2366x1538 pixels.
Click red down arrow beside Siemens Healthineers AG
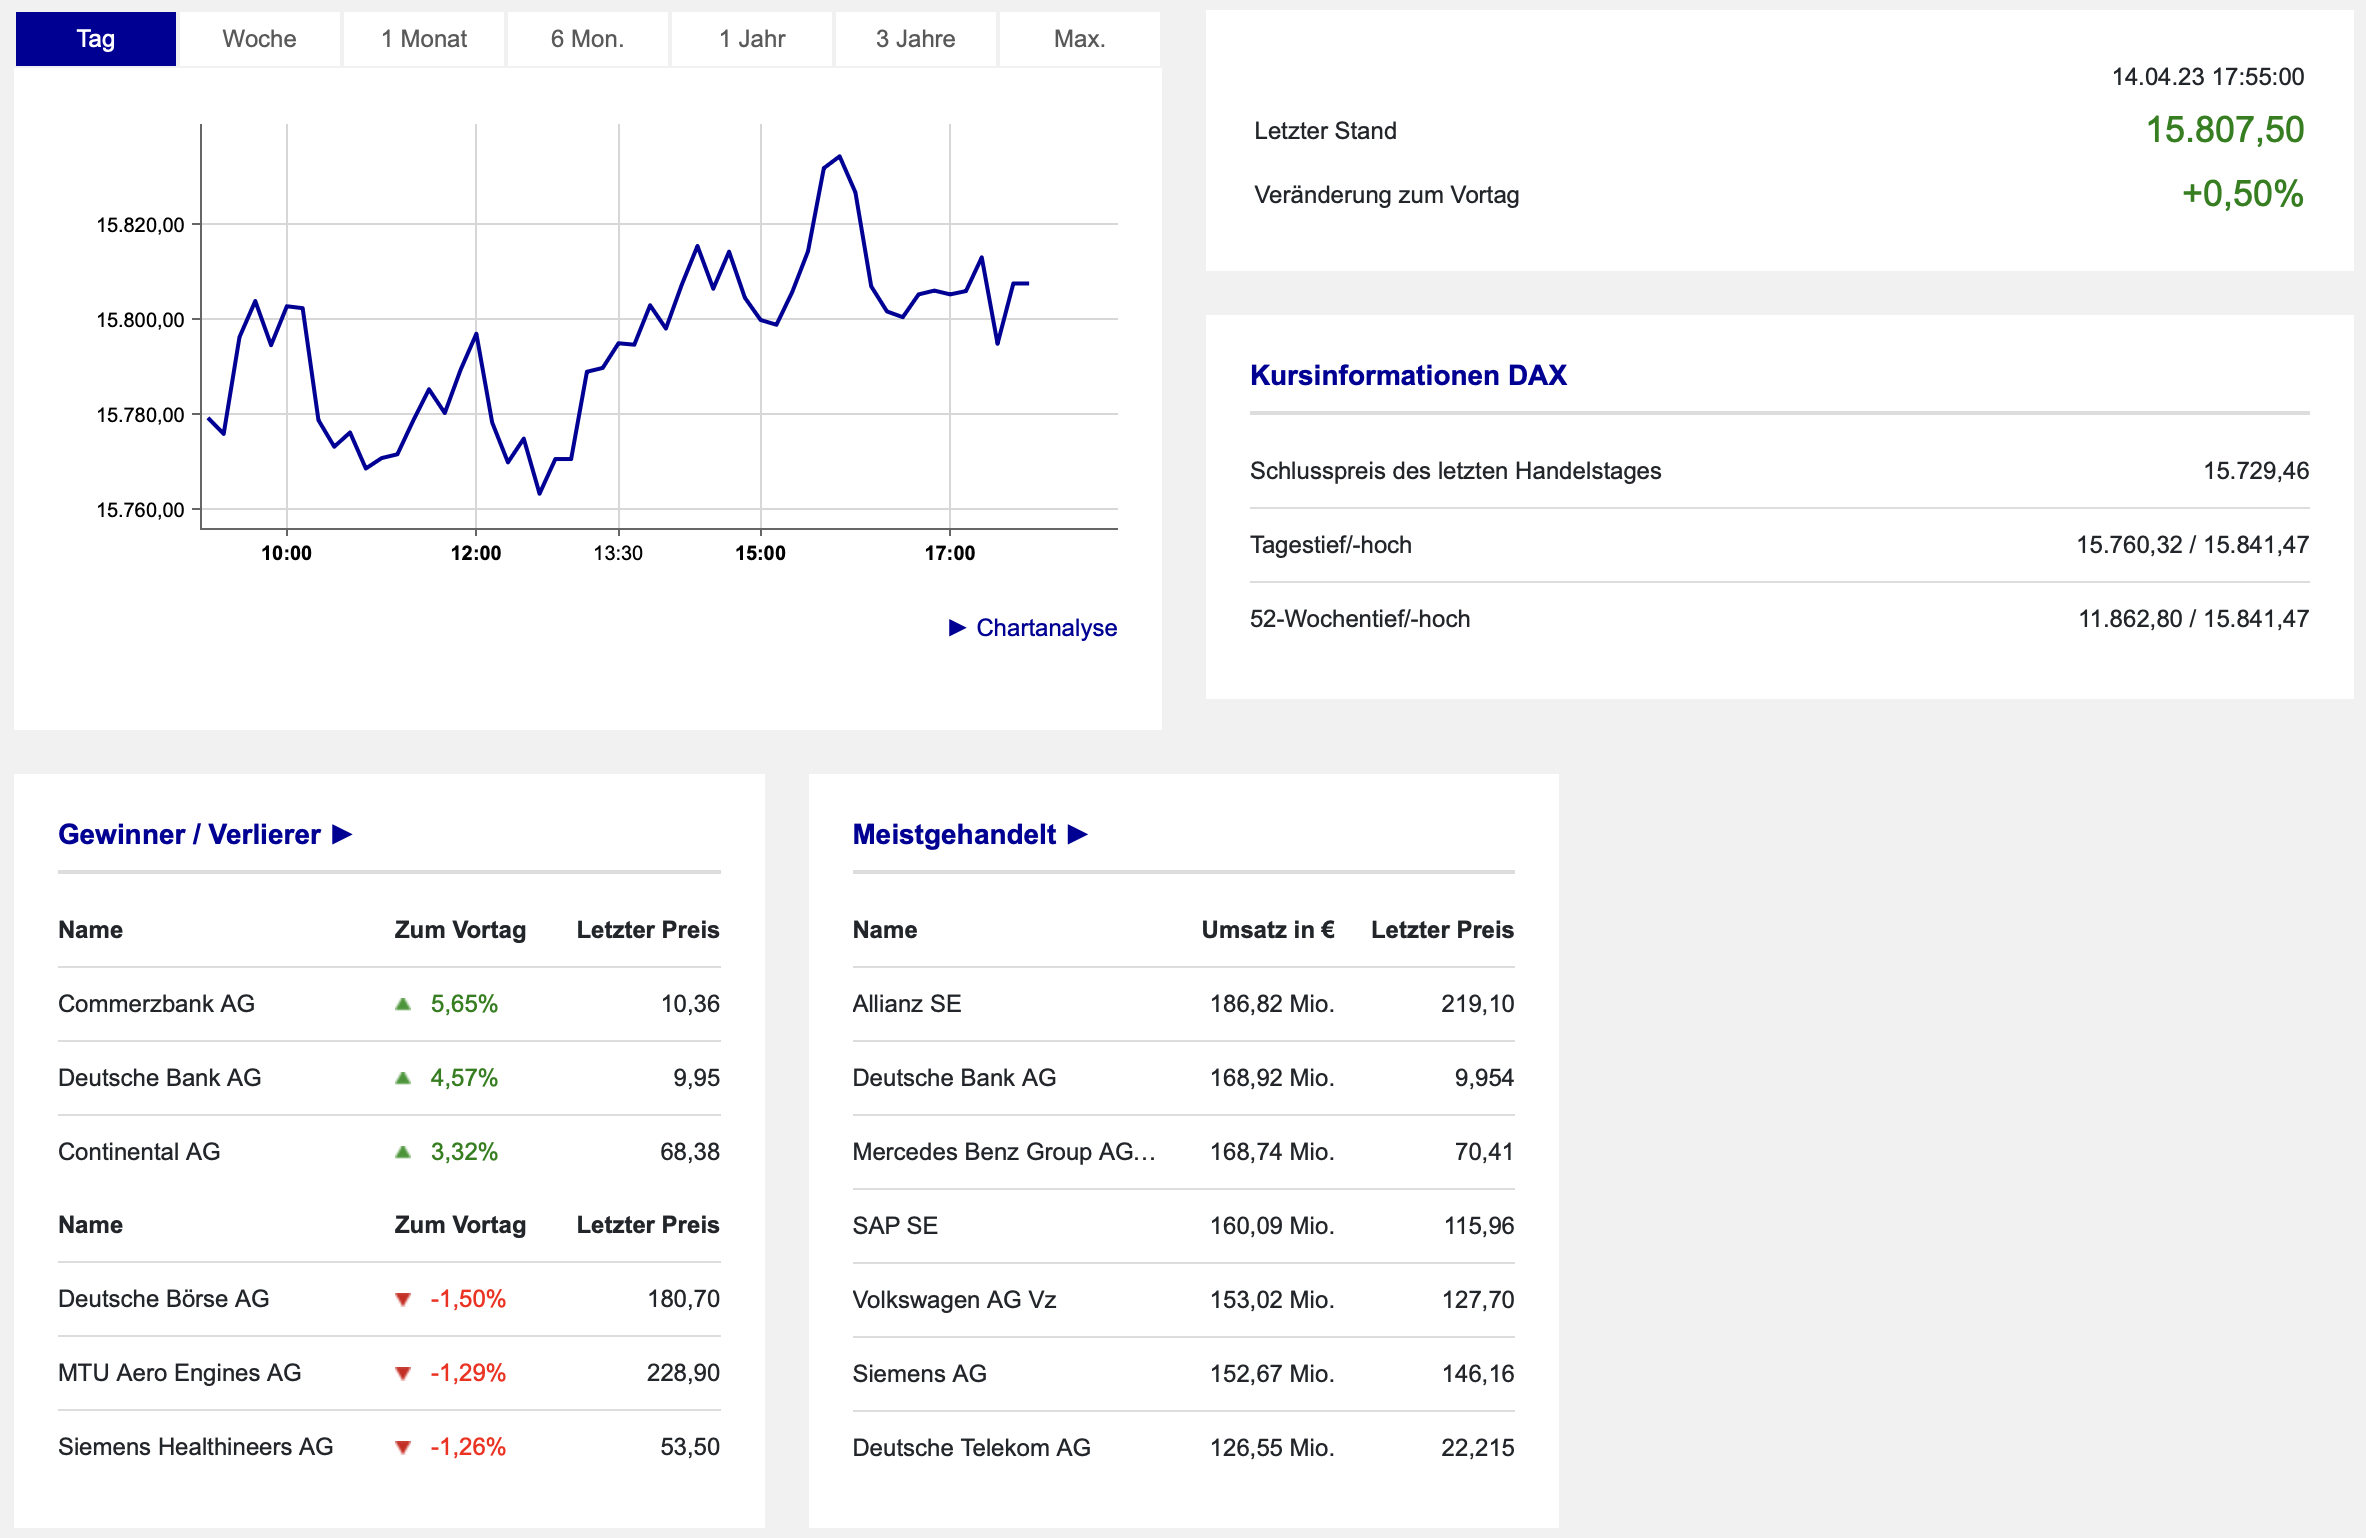[x=403, y=1447]
